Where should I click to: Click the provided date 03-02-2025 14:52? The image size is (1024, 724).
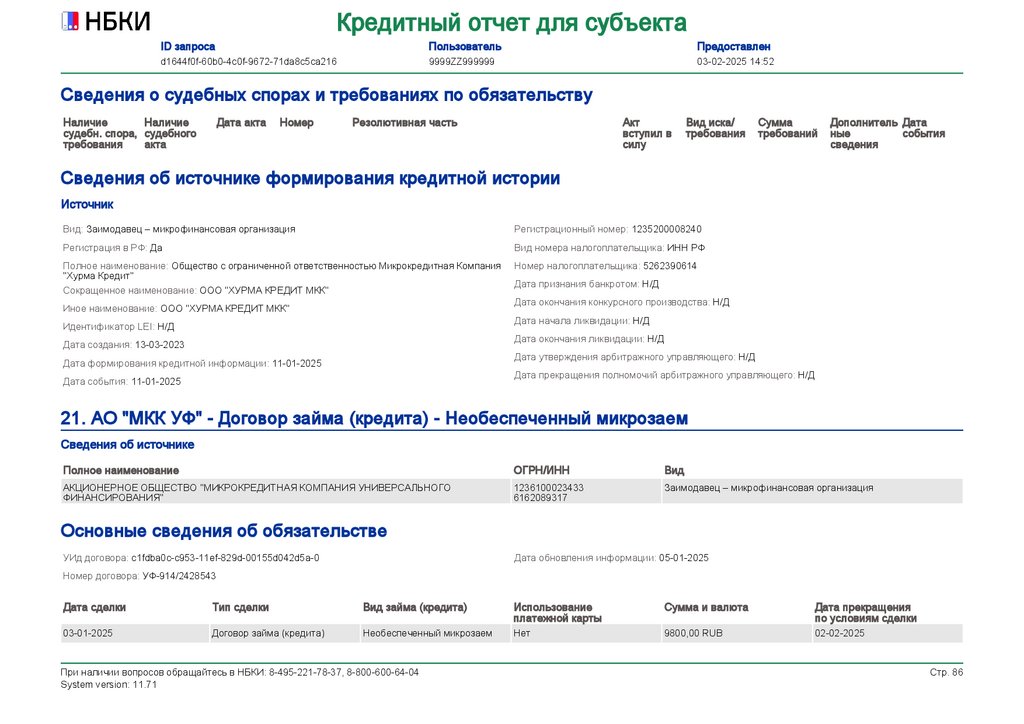tap(735, 61)
